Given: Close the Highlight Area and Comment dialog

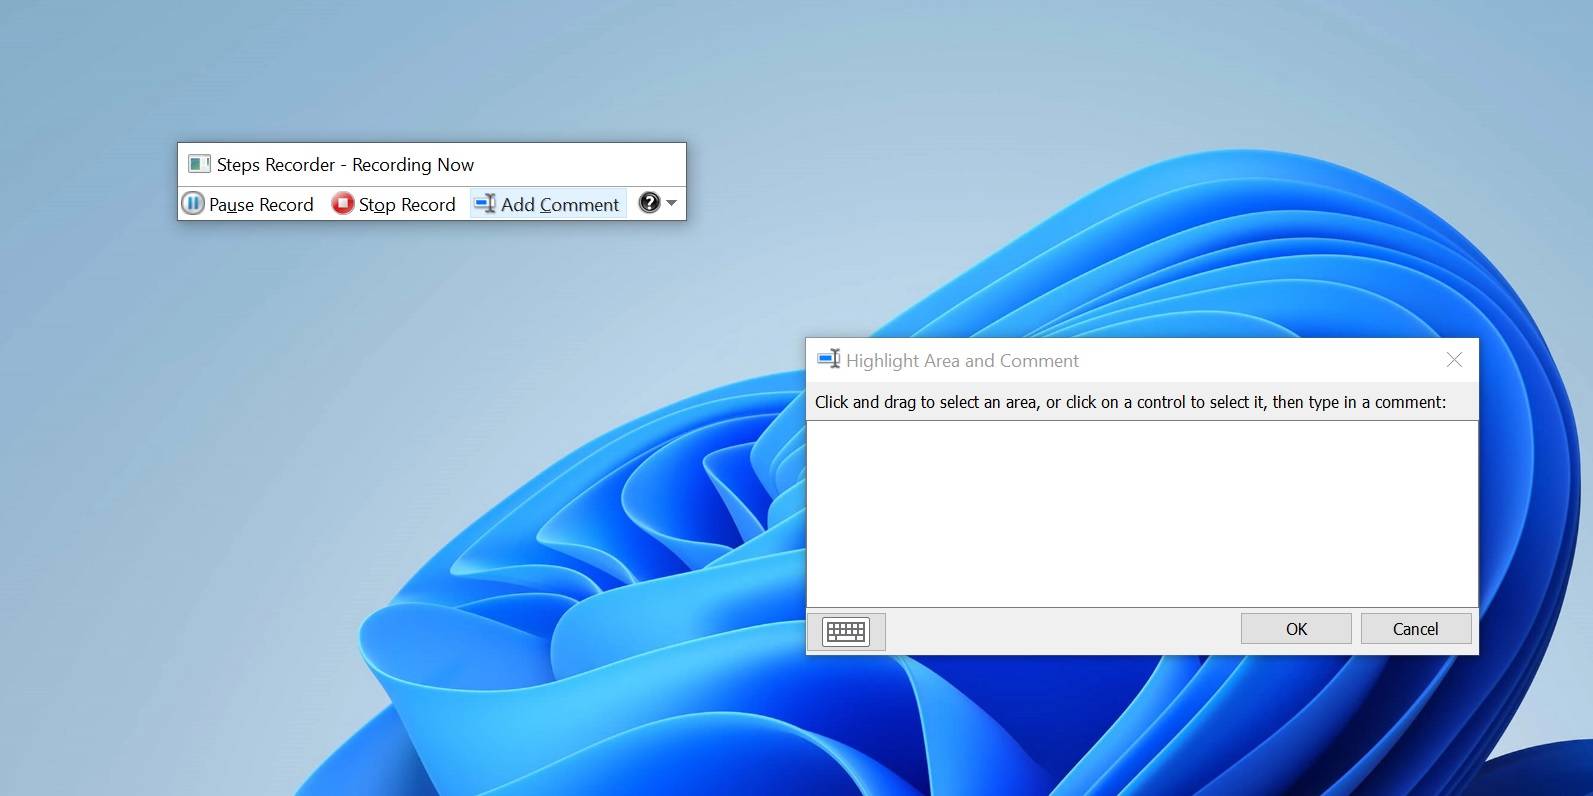Looking at the screenshot, I should (x=1454, y=360).
